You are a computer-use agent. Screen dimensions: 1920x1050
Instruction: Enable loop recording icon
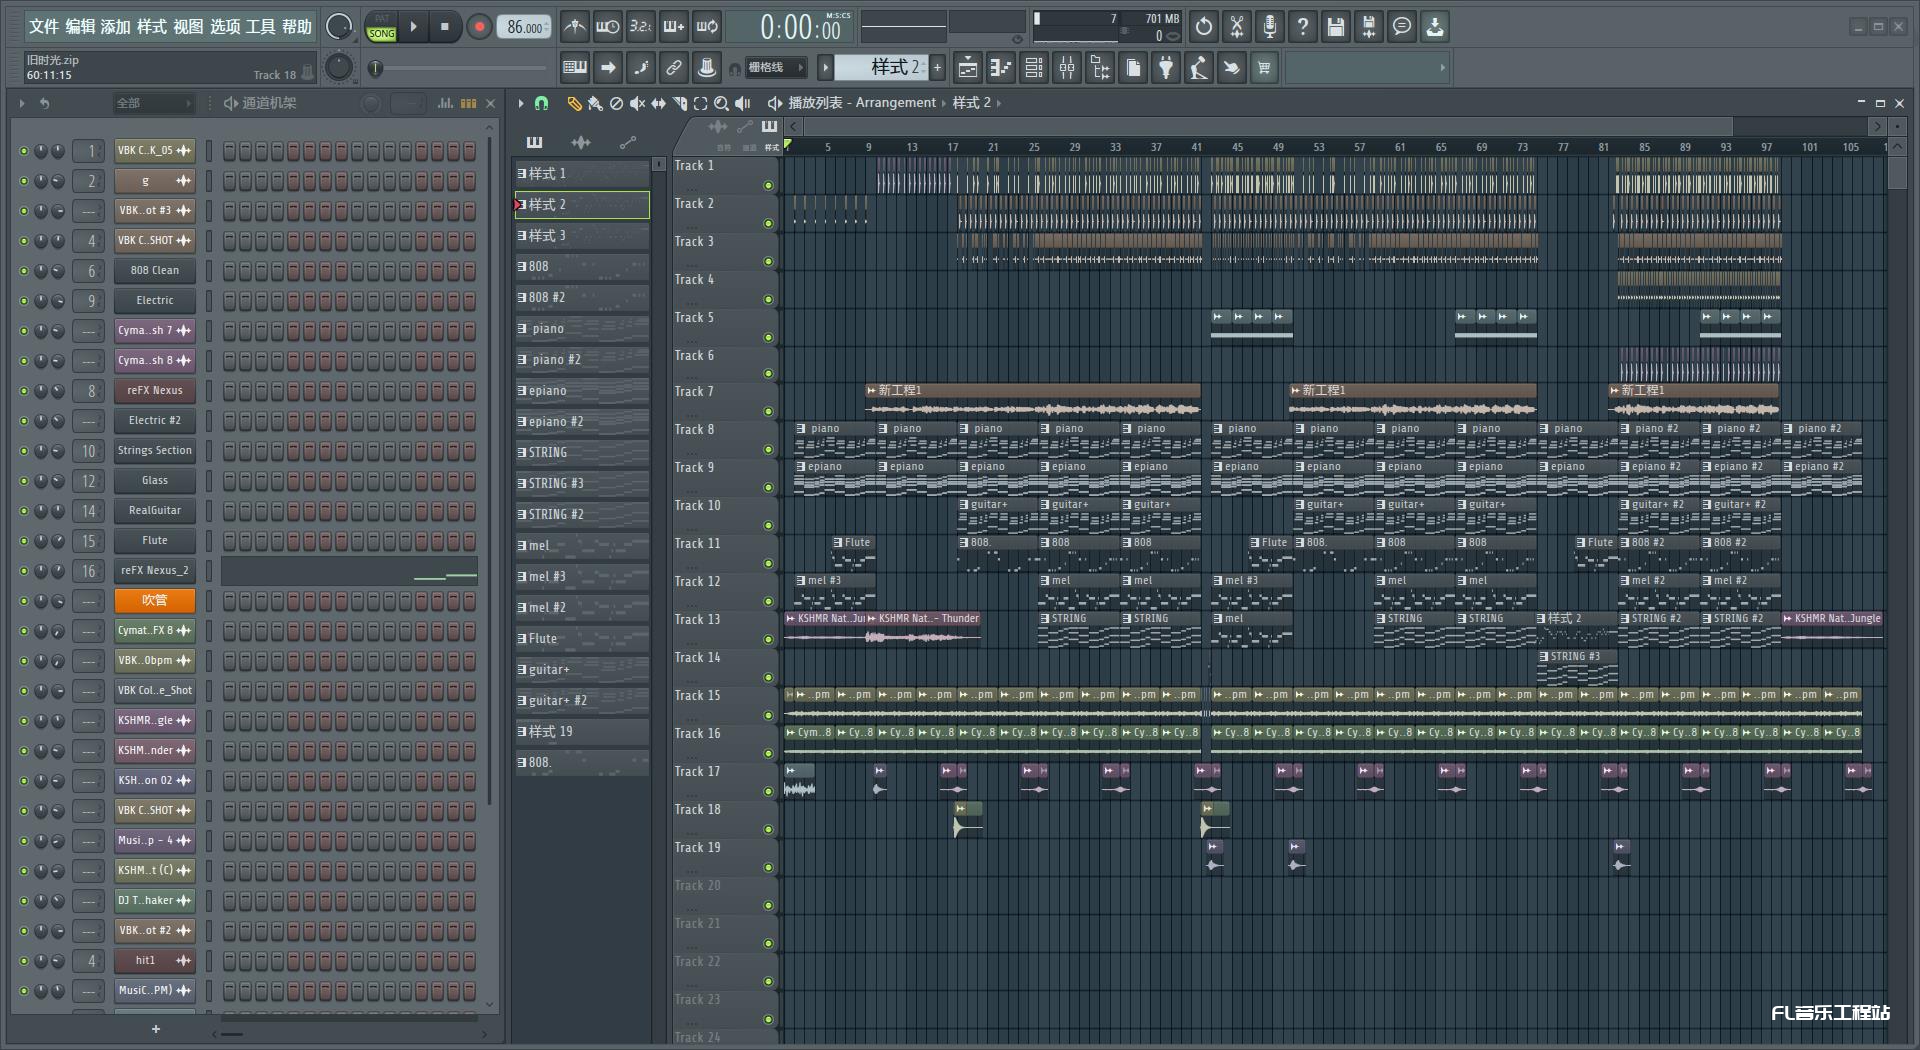707,27
